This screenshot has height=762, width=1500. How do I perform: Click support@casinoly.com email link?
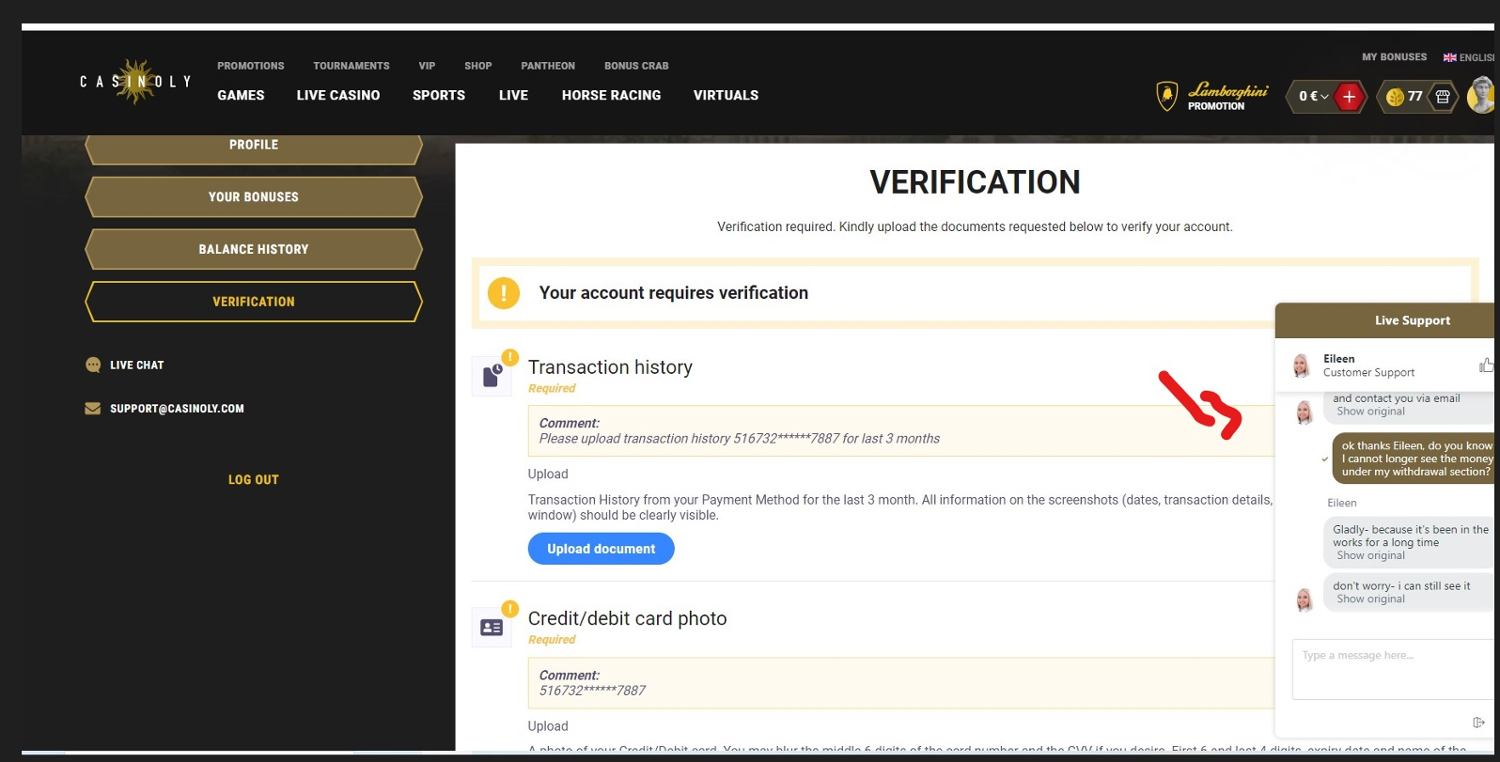pyautogui.click(x=177, y=409)
